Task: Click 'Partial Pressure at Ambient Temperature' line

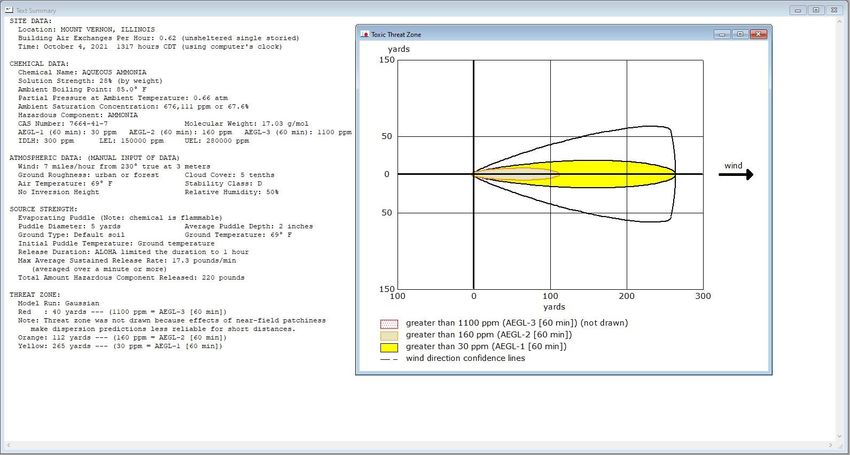Action: pos(123,98)
